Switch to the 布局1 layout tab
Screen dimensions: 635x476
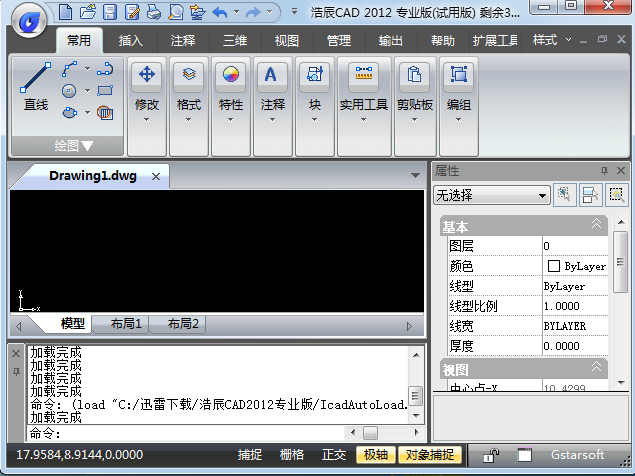pyautogui.click(x=126, y=324)
